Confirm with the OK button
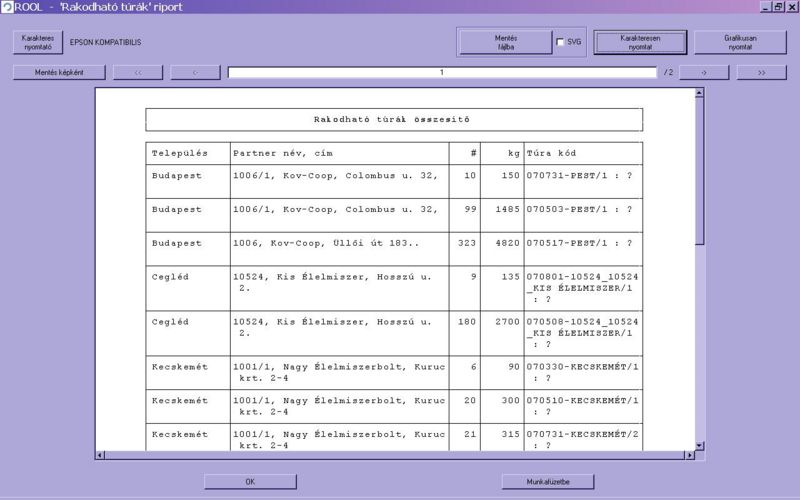 pos(250,482)
